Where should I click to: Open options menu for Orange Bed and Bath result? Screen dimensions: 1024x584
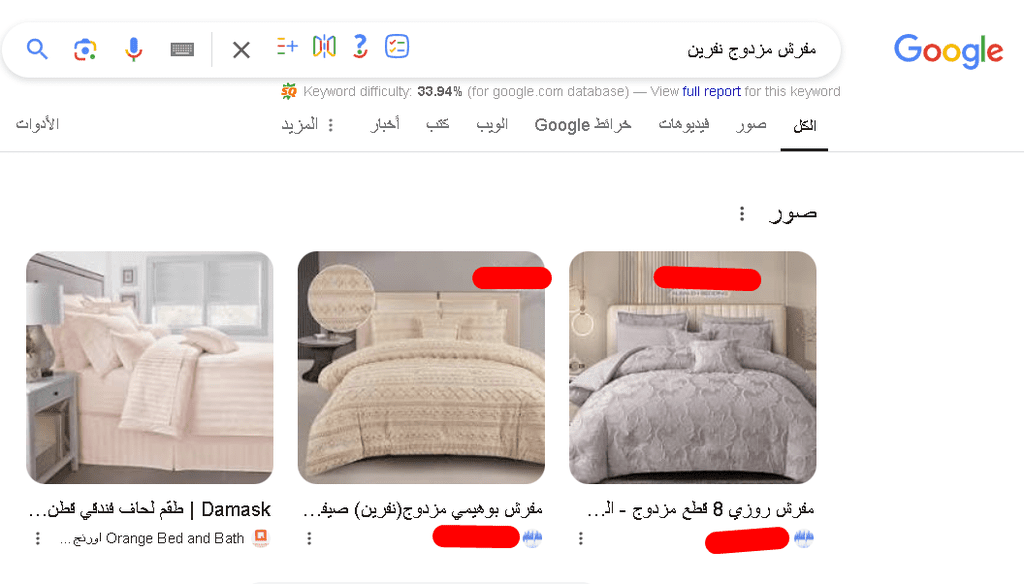click(38, 538)
